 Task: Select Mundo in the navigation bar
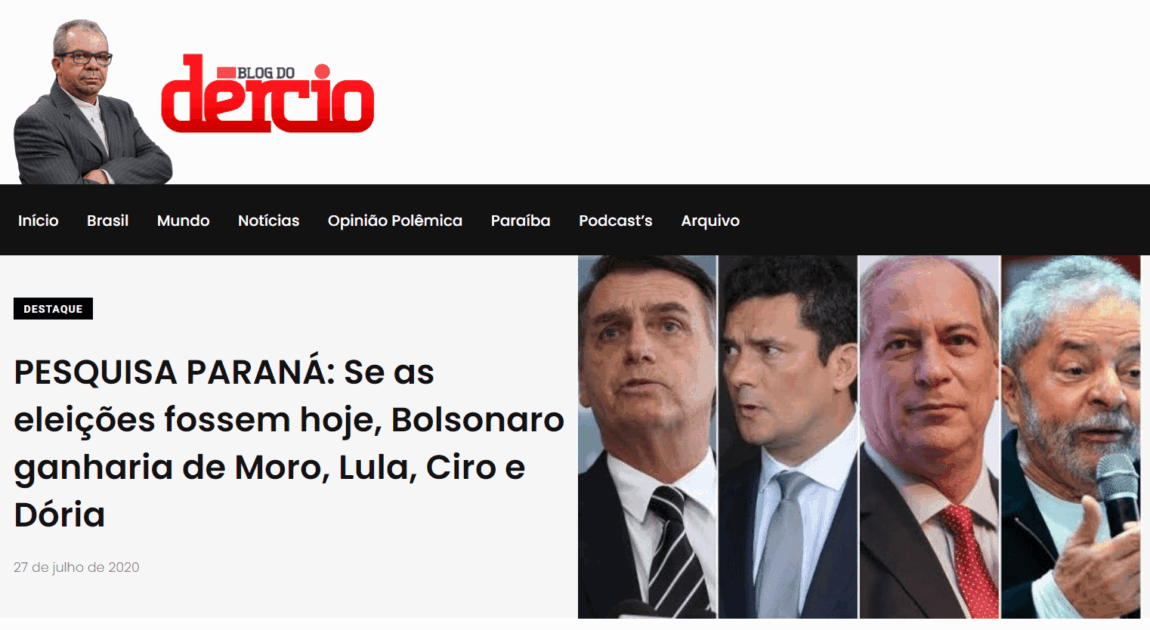point(183,221)
